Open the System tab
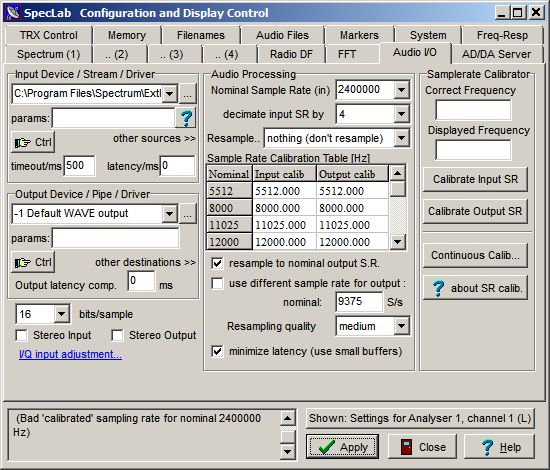The height and width of the screenshot is (470, 550). 428,35
